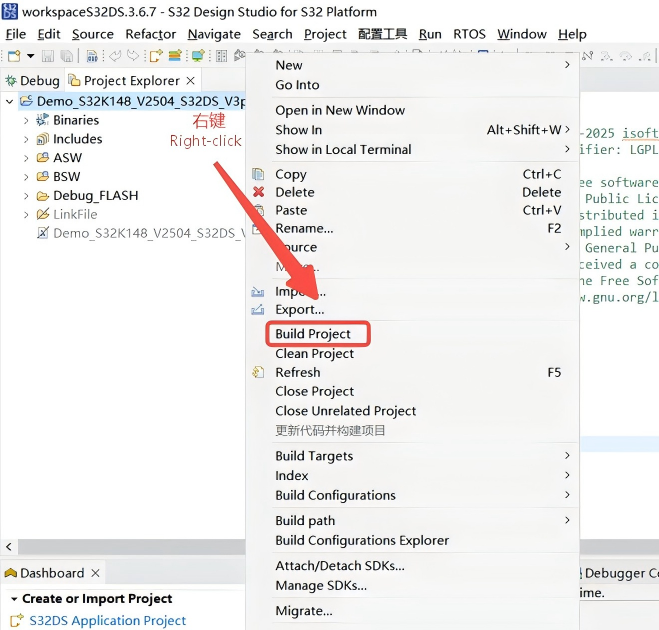Image resolution: width=659 pixels, height=630 pixels.
Task: Click the Save All toolbar icon
Action: pyautogui.click(x=66, y=55)
